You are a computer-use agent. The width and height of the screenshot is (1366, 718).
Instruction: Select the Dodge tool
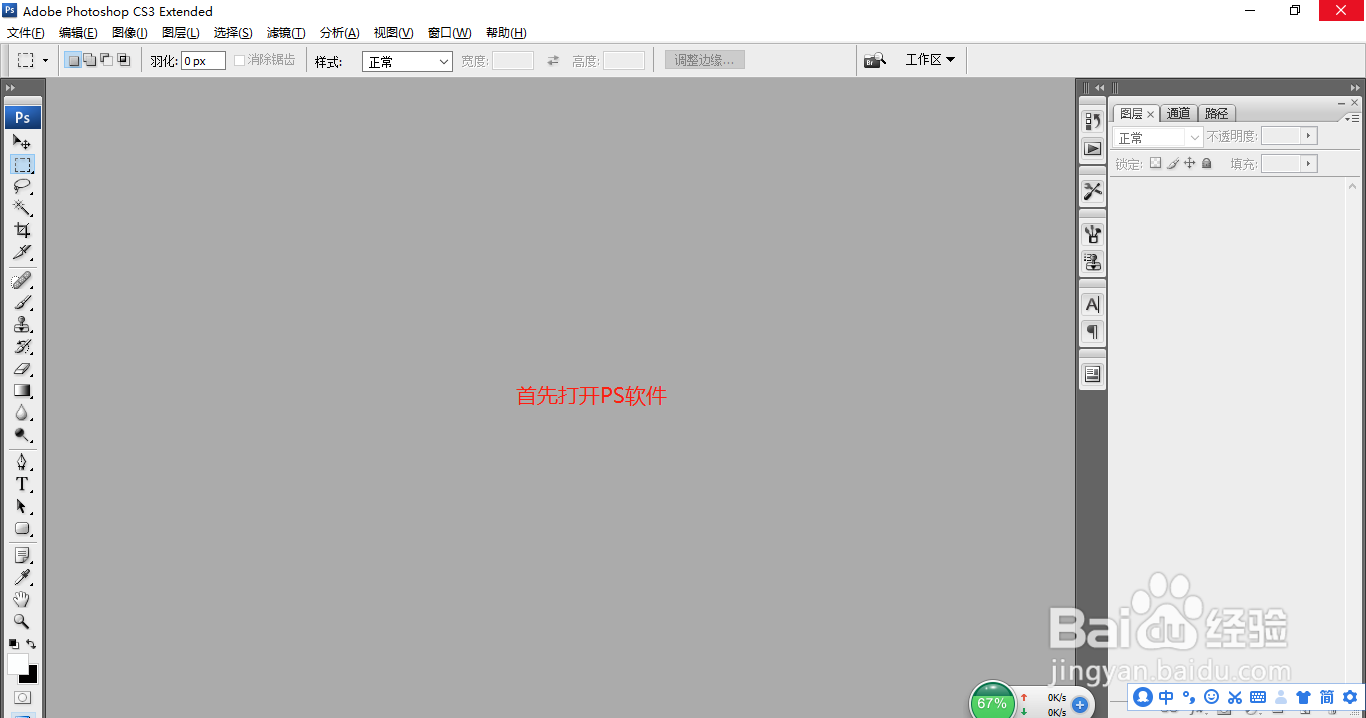click(22, 435)
